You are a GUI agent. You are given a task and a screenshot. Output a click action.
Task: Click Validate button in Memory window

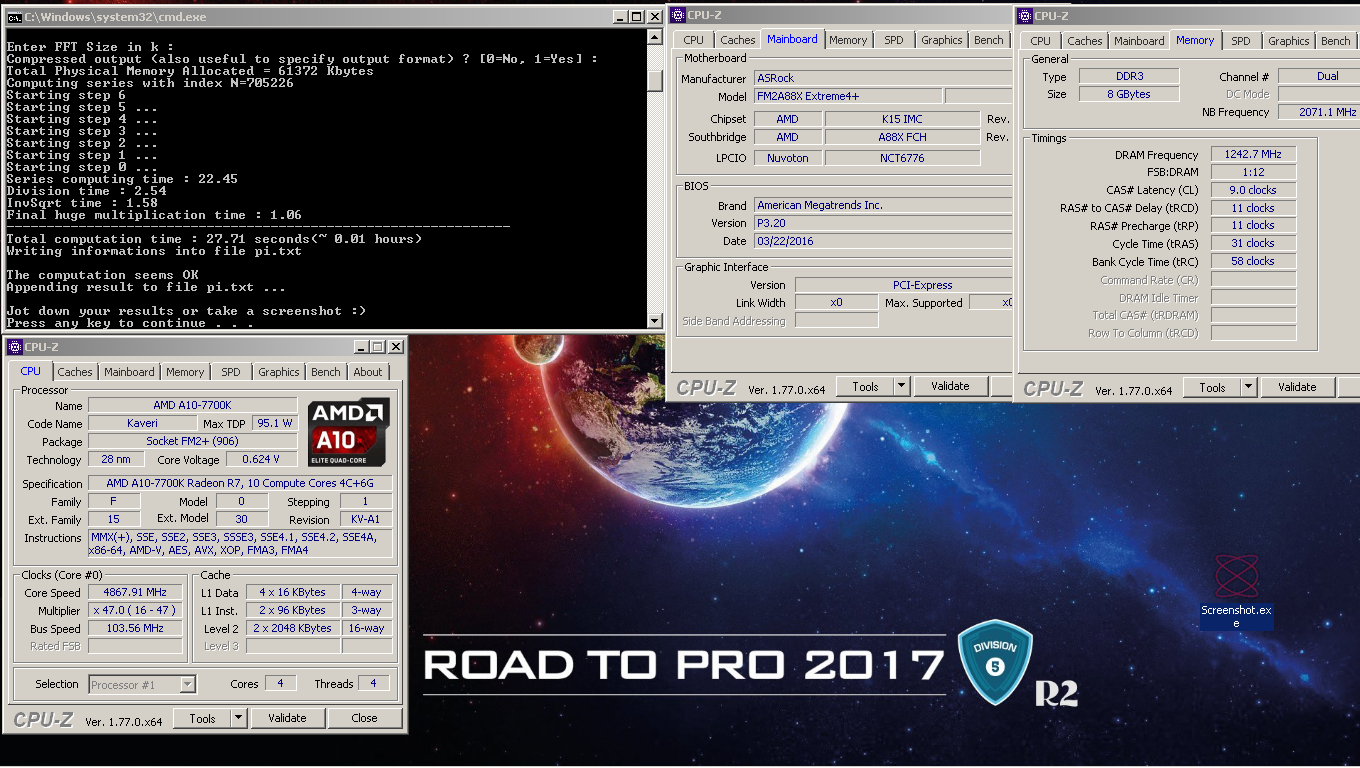pyautogui.click(x=1297, y=387)
